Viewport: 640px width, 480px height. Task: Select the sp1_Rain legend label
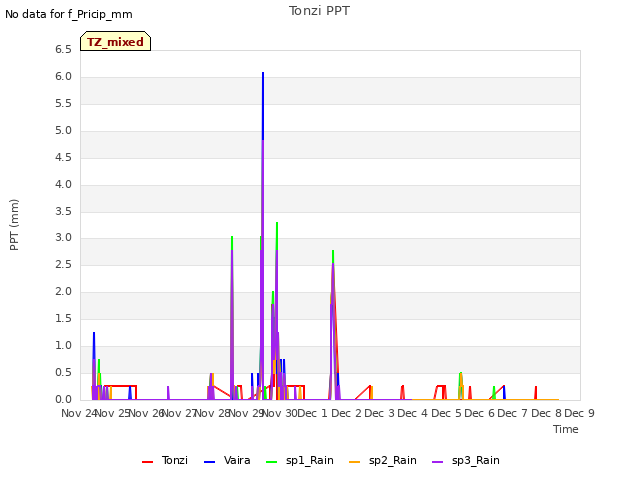[310, 460]
